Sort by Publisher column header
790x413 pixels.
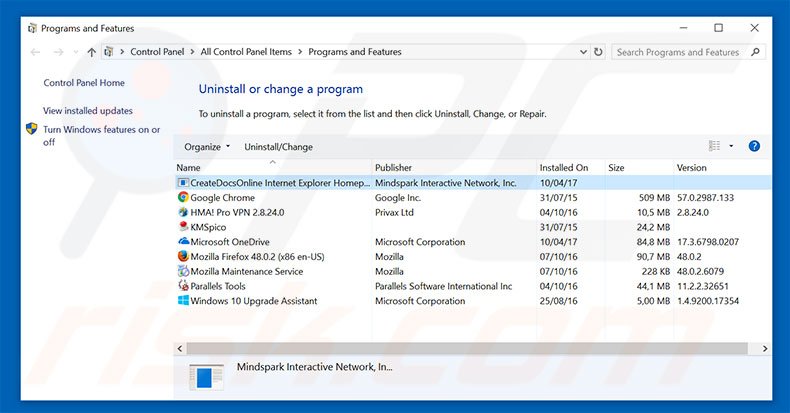click(393, 168)
